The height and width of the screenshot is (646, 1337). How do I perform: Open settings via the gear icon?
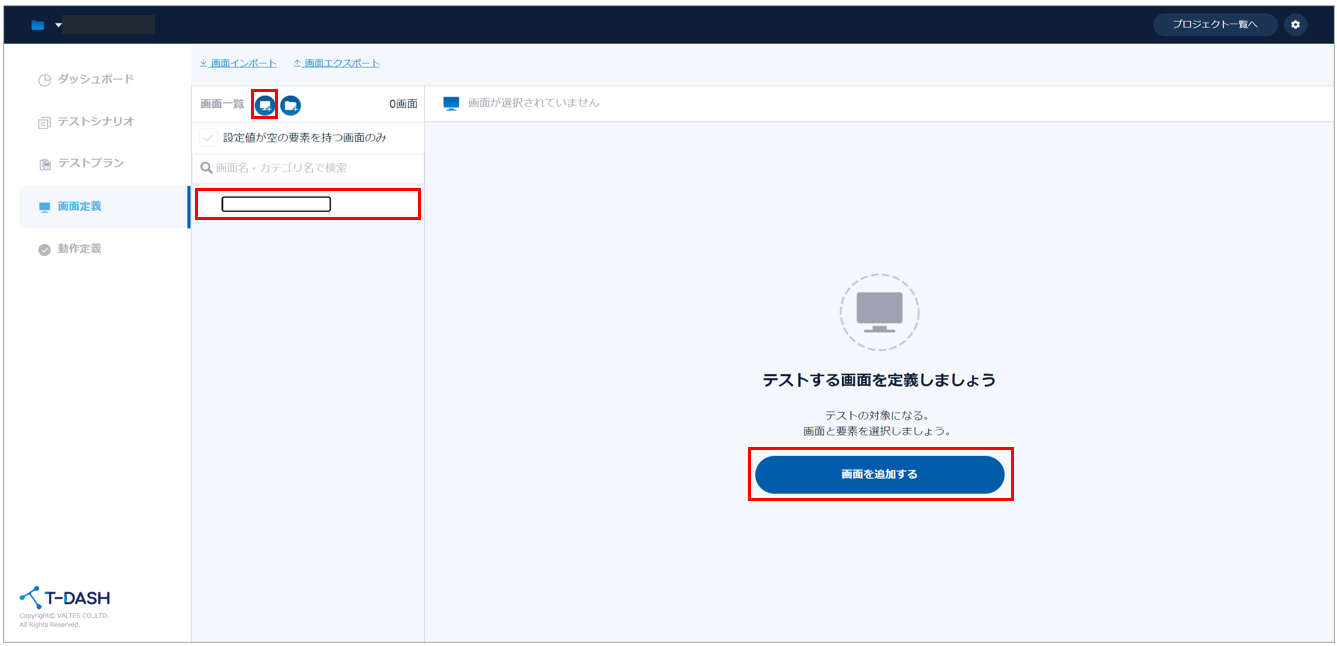[1296, 25]
